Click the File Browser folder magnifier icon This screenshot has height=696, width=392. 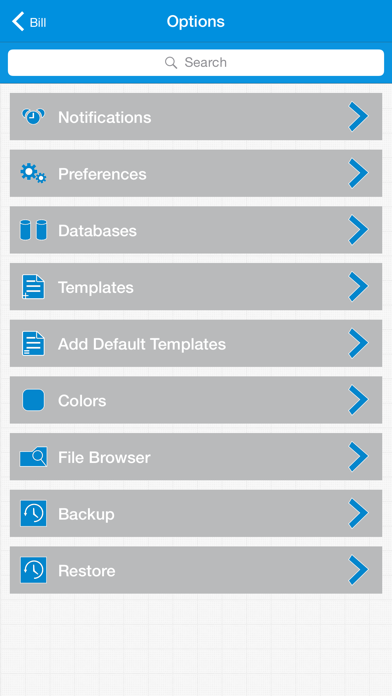coord(33,457)
